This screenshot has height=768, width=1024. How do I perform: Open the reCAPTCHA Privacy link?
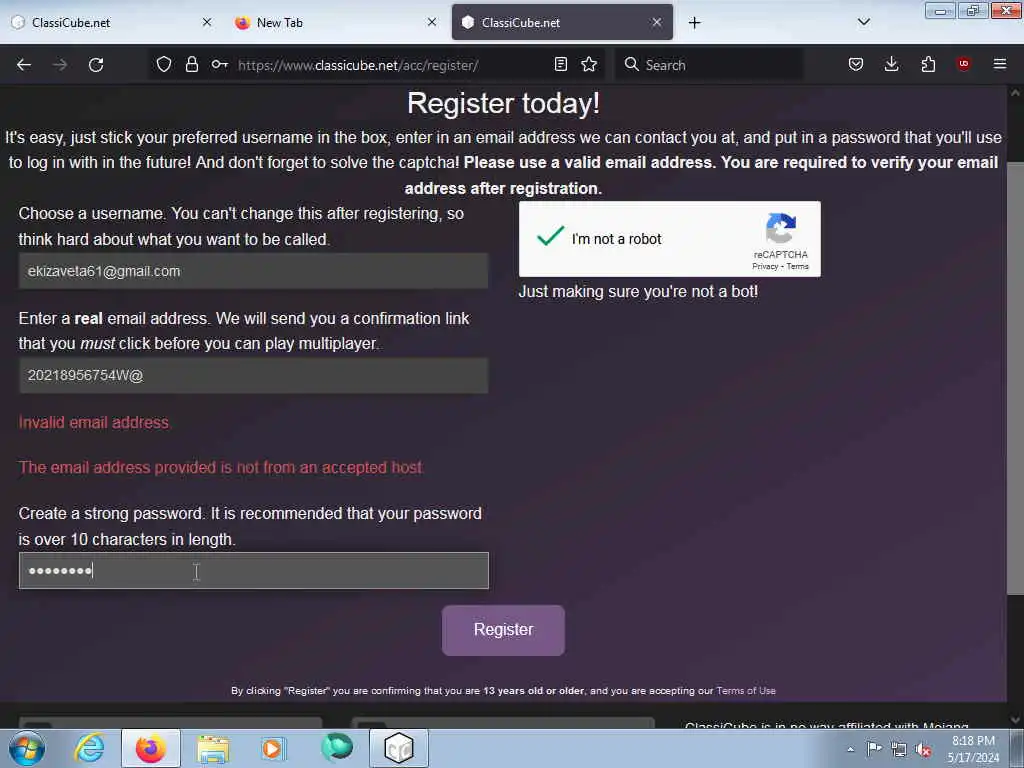[765, 266]
